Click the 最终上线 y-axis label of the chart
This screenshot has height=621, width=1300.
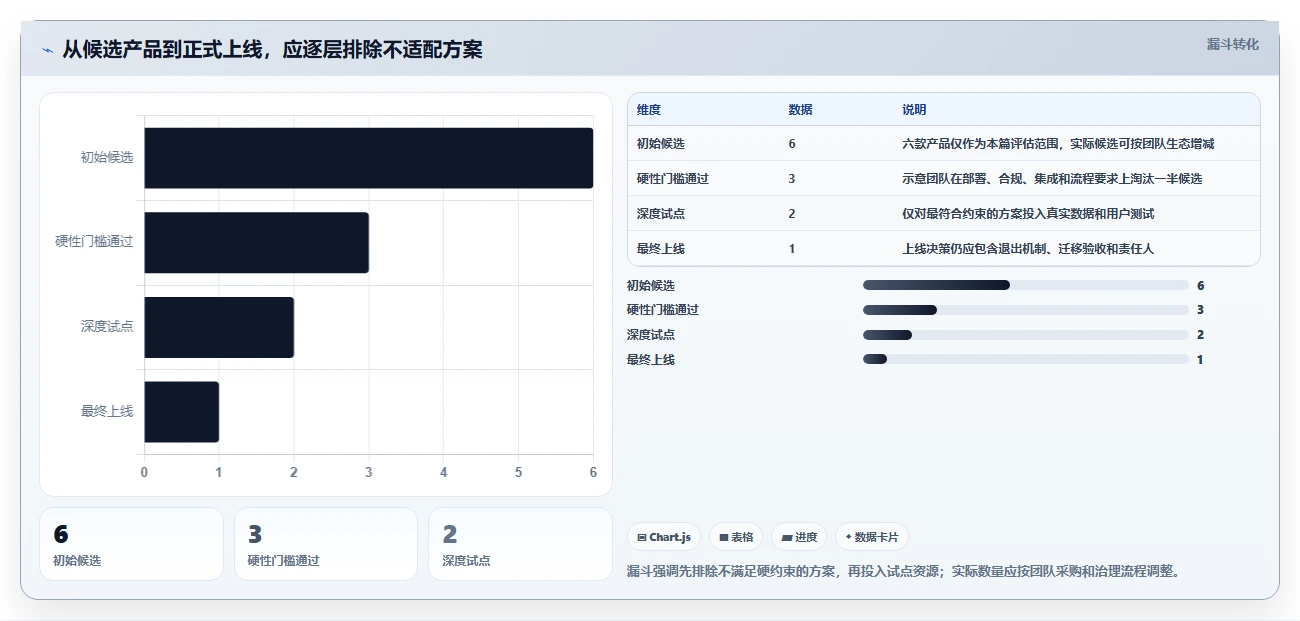107,411
